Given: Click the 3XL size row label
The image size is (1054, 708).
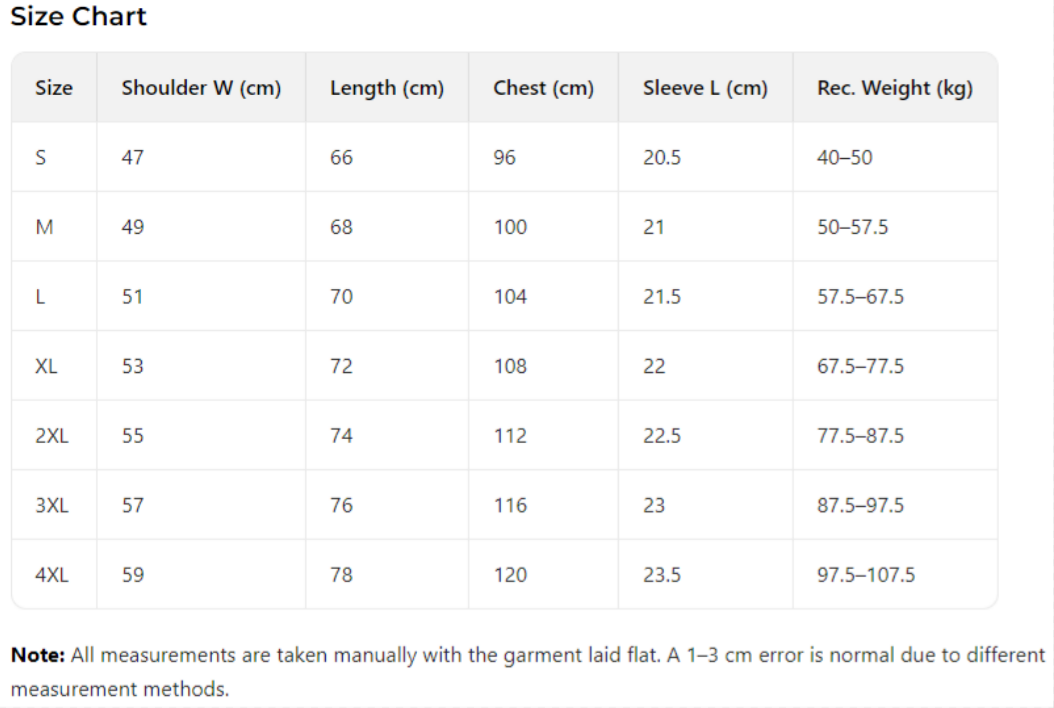Looking at the screenshot, I should click(51, 505).
